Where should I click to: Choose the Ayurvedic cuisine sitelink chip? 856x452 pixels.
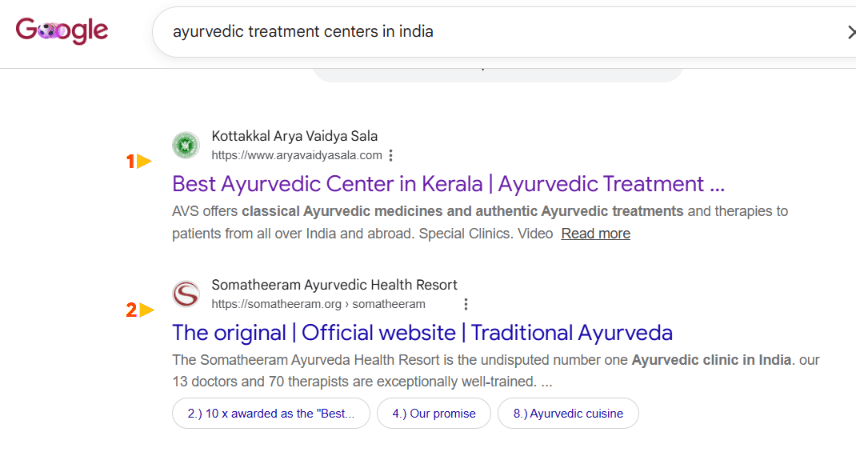click(x=568, y=414)
